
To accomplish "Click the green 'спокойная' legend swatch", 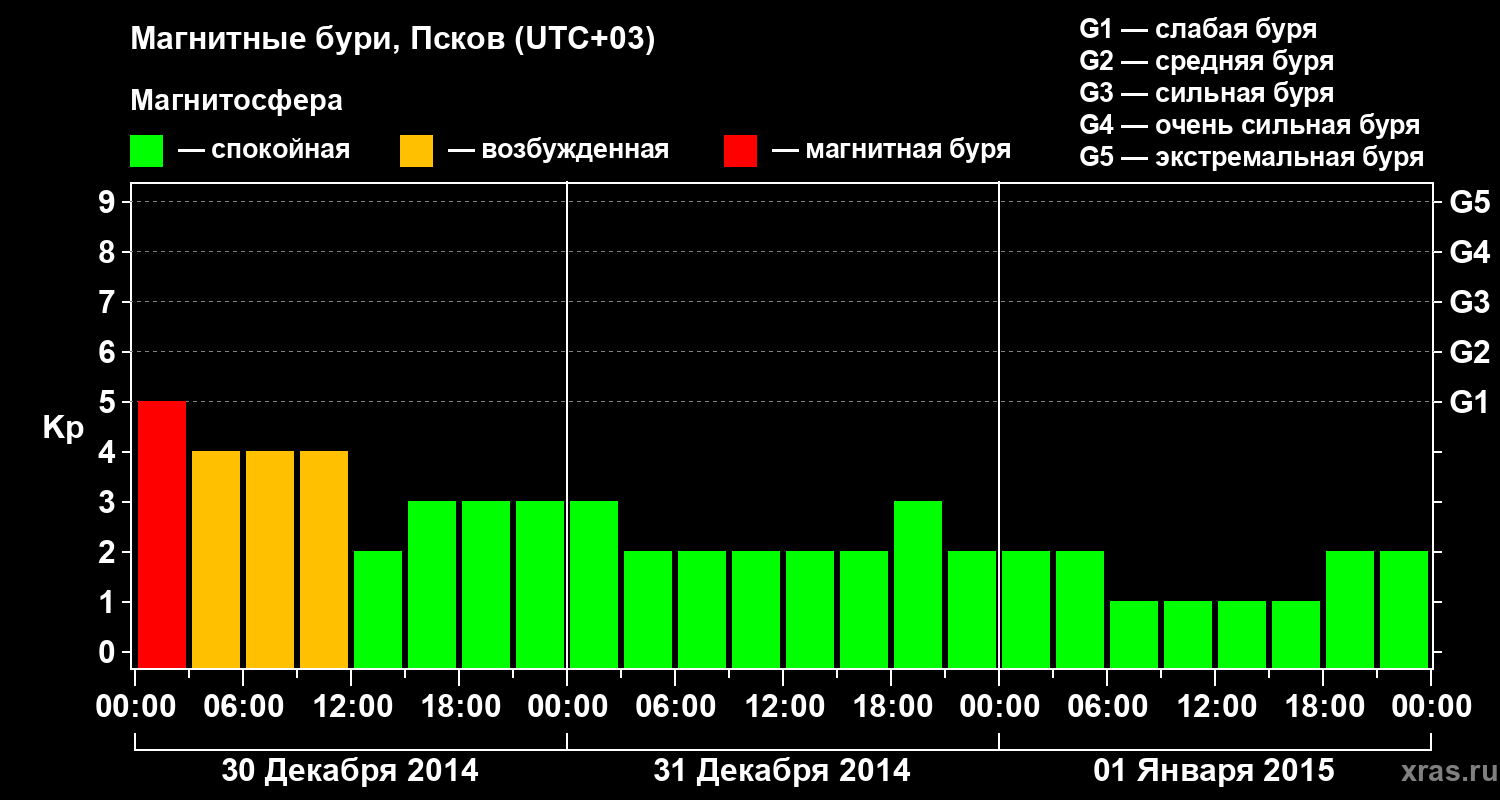I will pyautogui.click(x=146, y=151).
